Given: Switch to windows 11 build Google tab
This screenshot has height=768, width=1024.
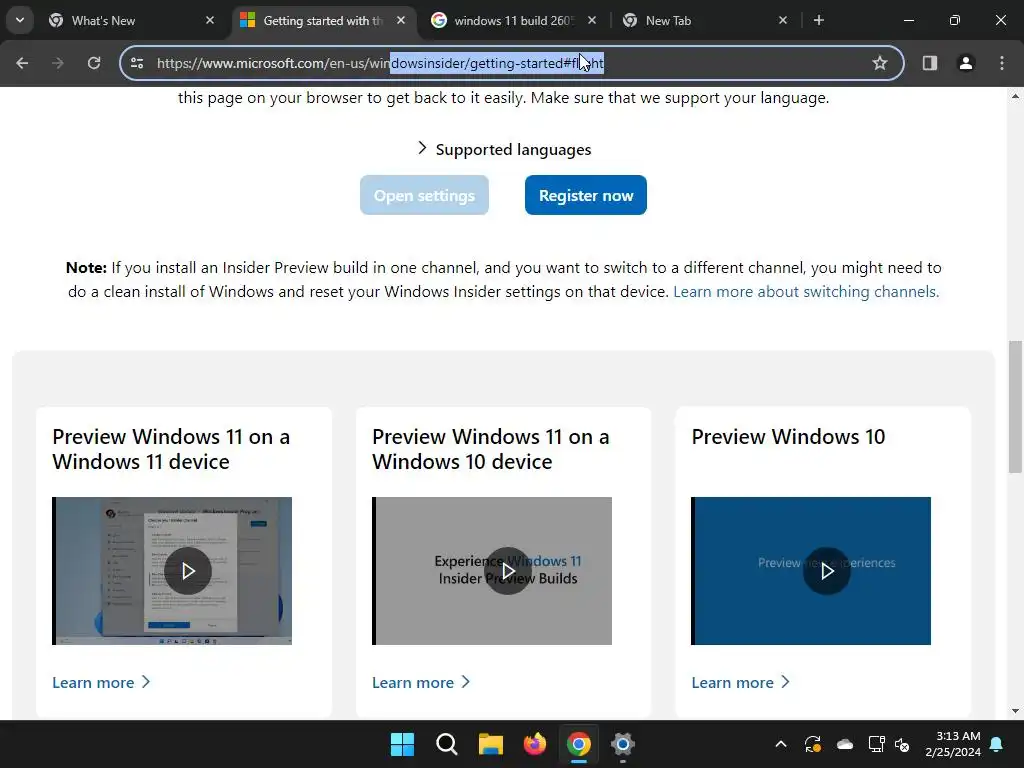Looking at the screenshot, I should 515,21.
